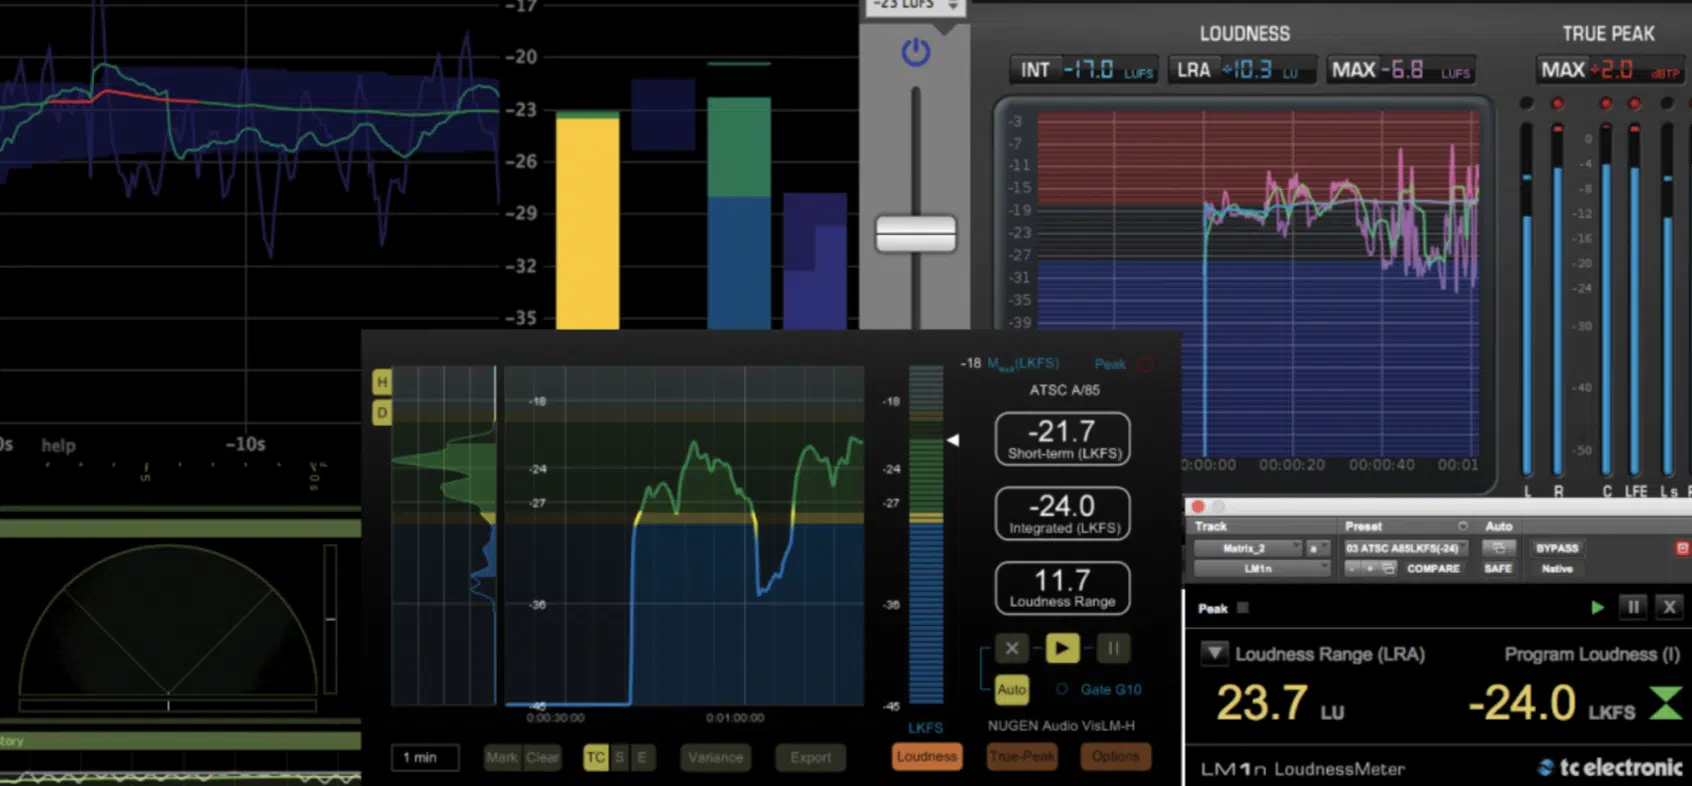
Task: Click the C channel true peak clip indicator
Action: 1606,103
